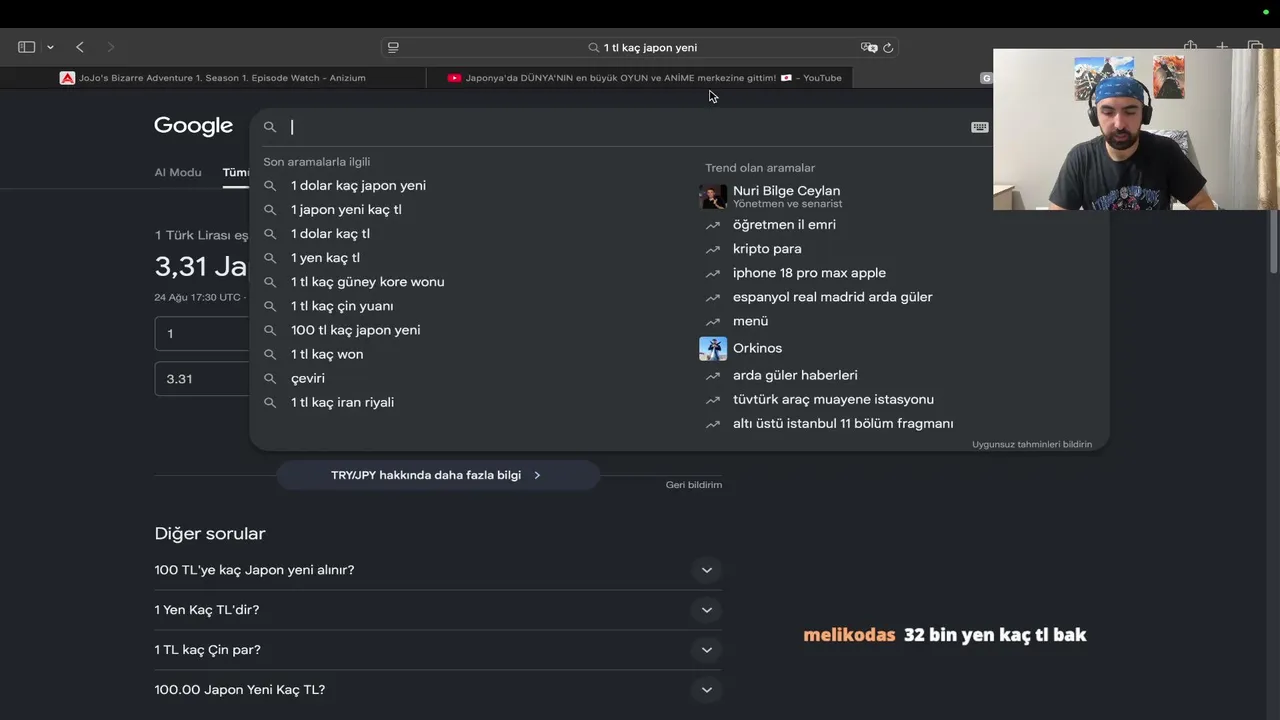
Task: Select trending 'iphone 18 pro max apple'
Action: [x=809, y=272]
